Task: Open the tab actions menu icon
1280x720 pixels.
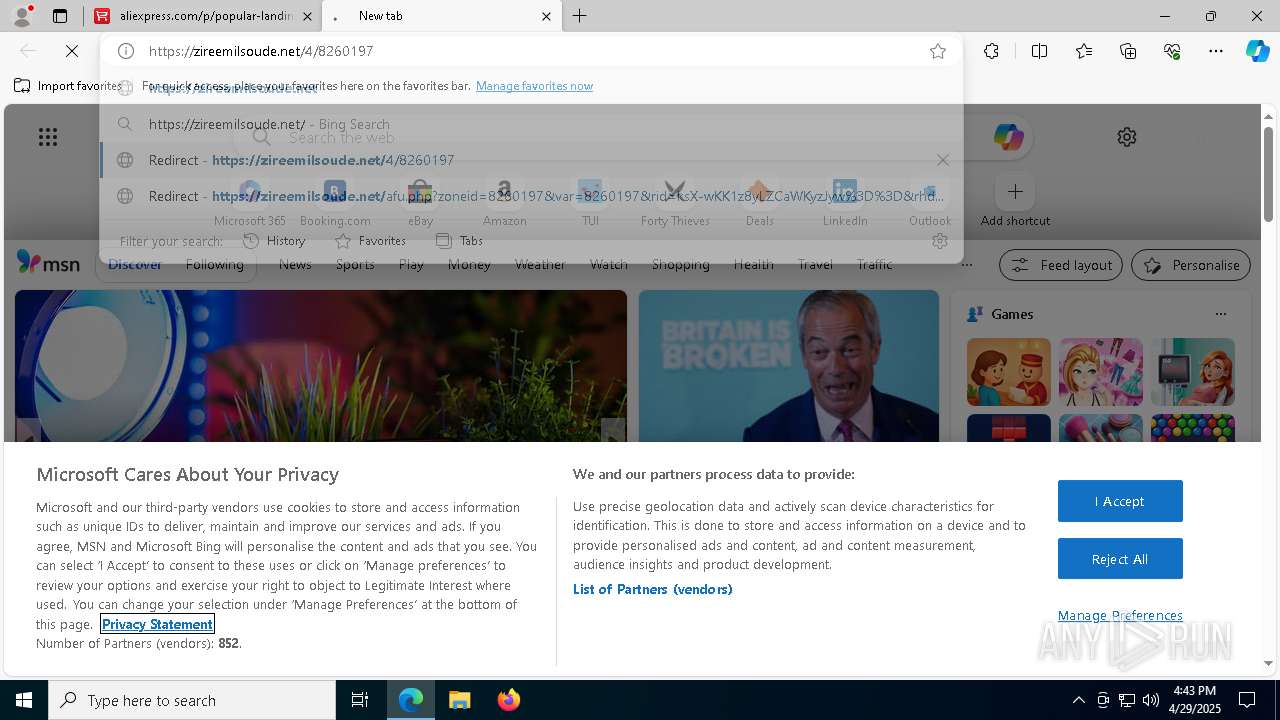Action: tap(60, 16)
